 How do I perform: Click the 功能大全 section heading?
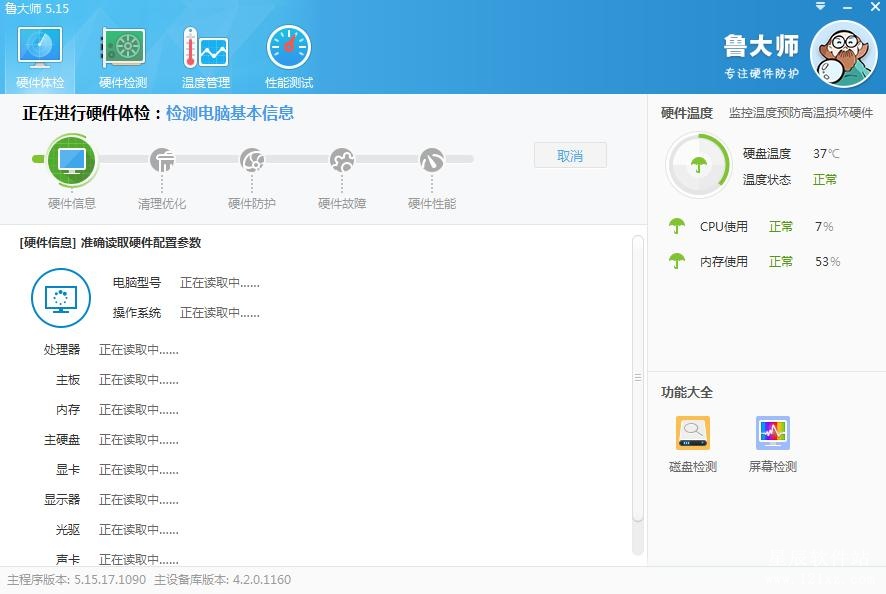[x=687, y=392]
